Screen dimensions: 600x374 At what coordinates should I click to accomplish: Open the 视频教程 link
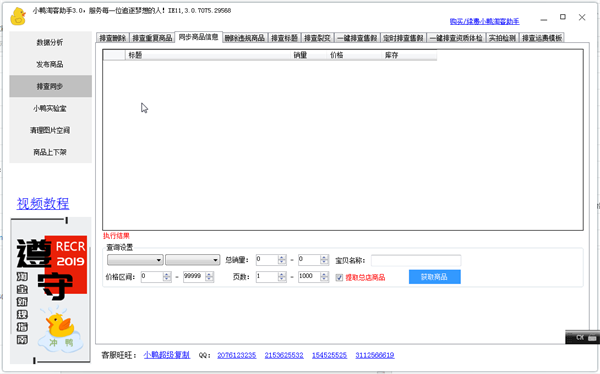pos(43,203)
